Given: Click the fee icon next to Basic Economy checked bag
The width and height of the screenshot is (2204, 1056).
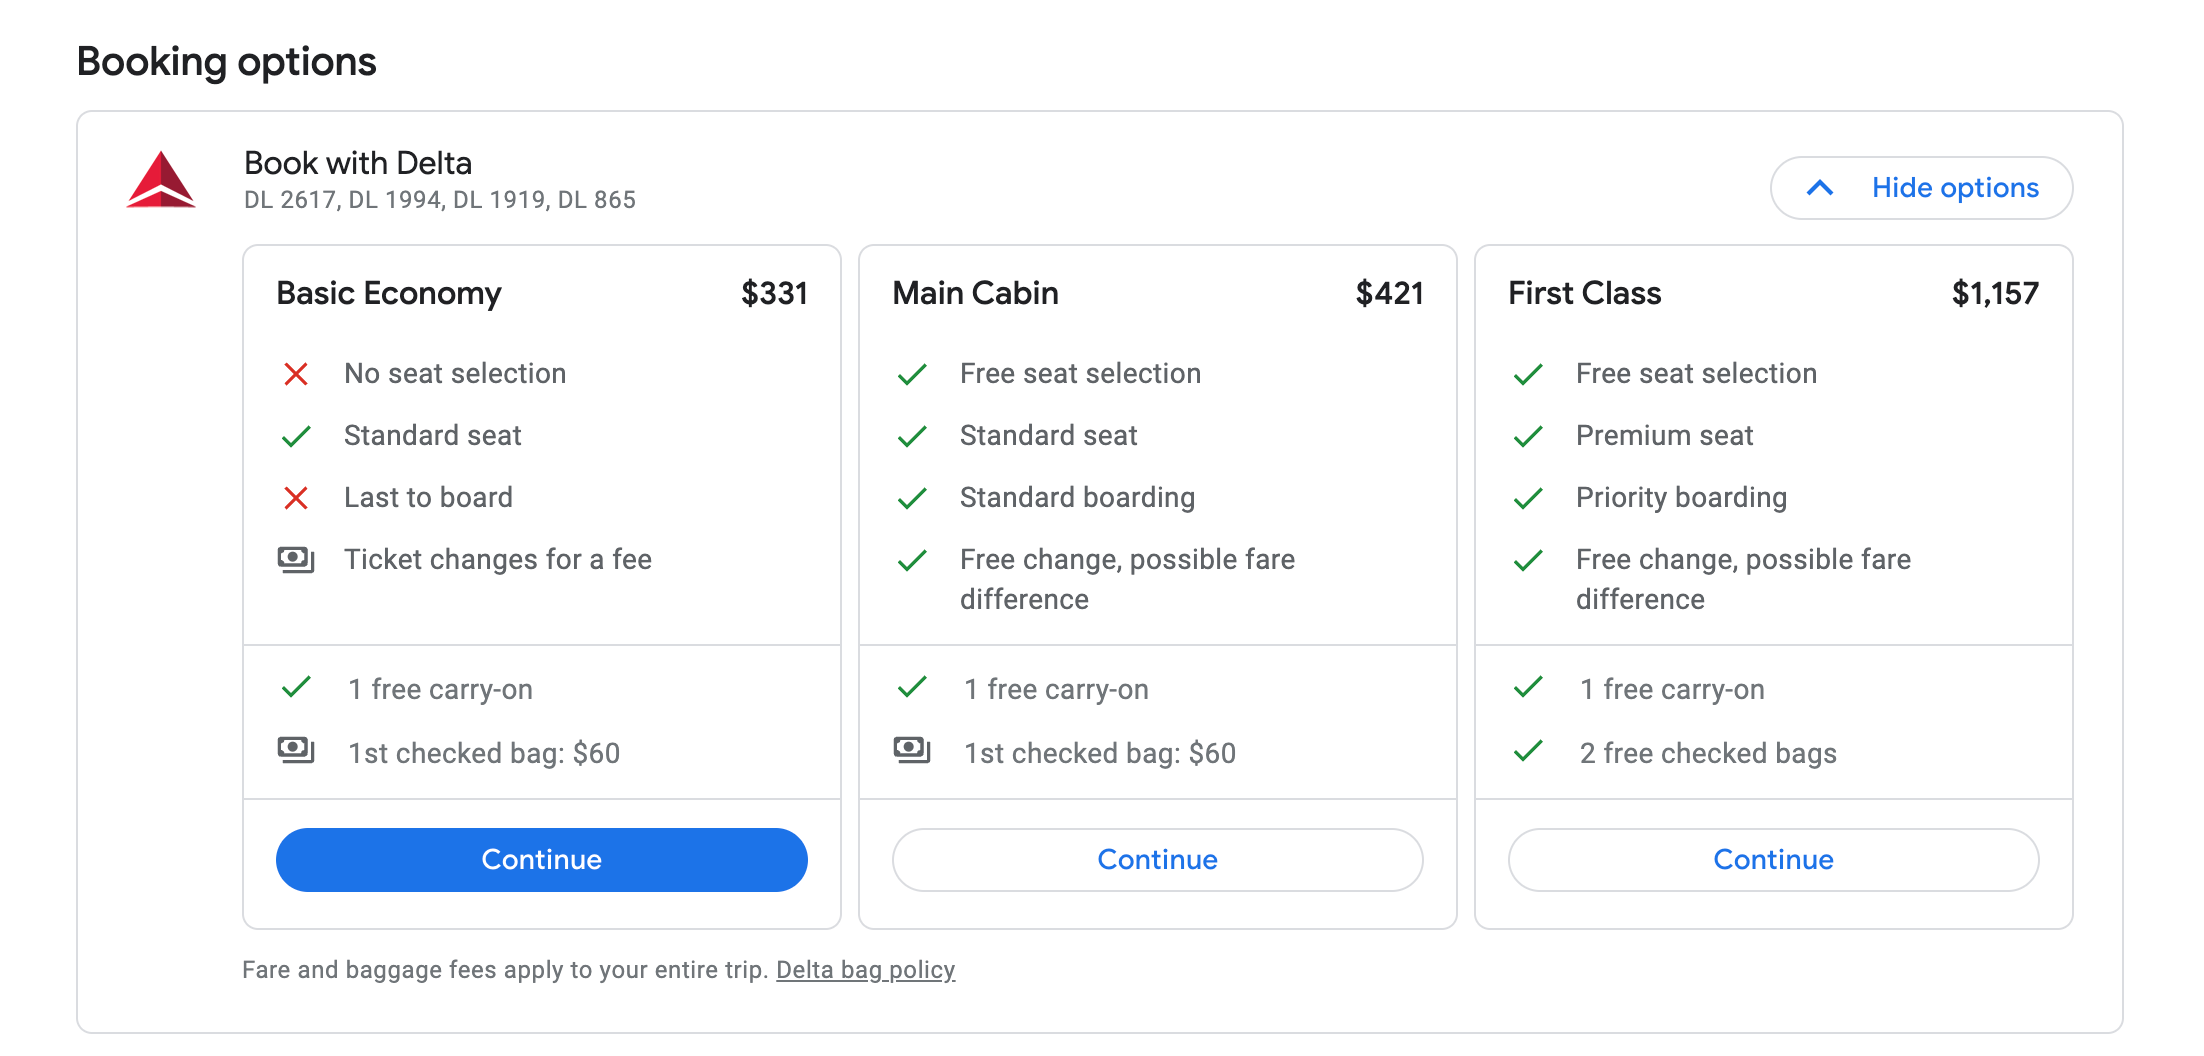Looking at the screenshot, I should tap(296, 750).
